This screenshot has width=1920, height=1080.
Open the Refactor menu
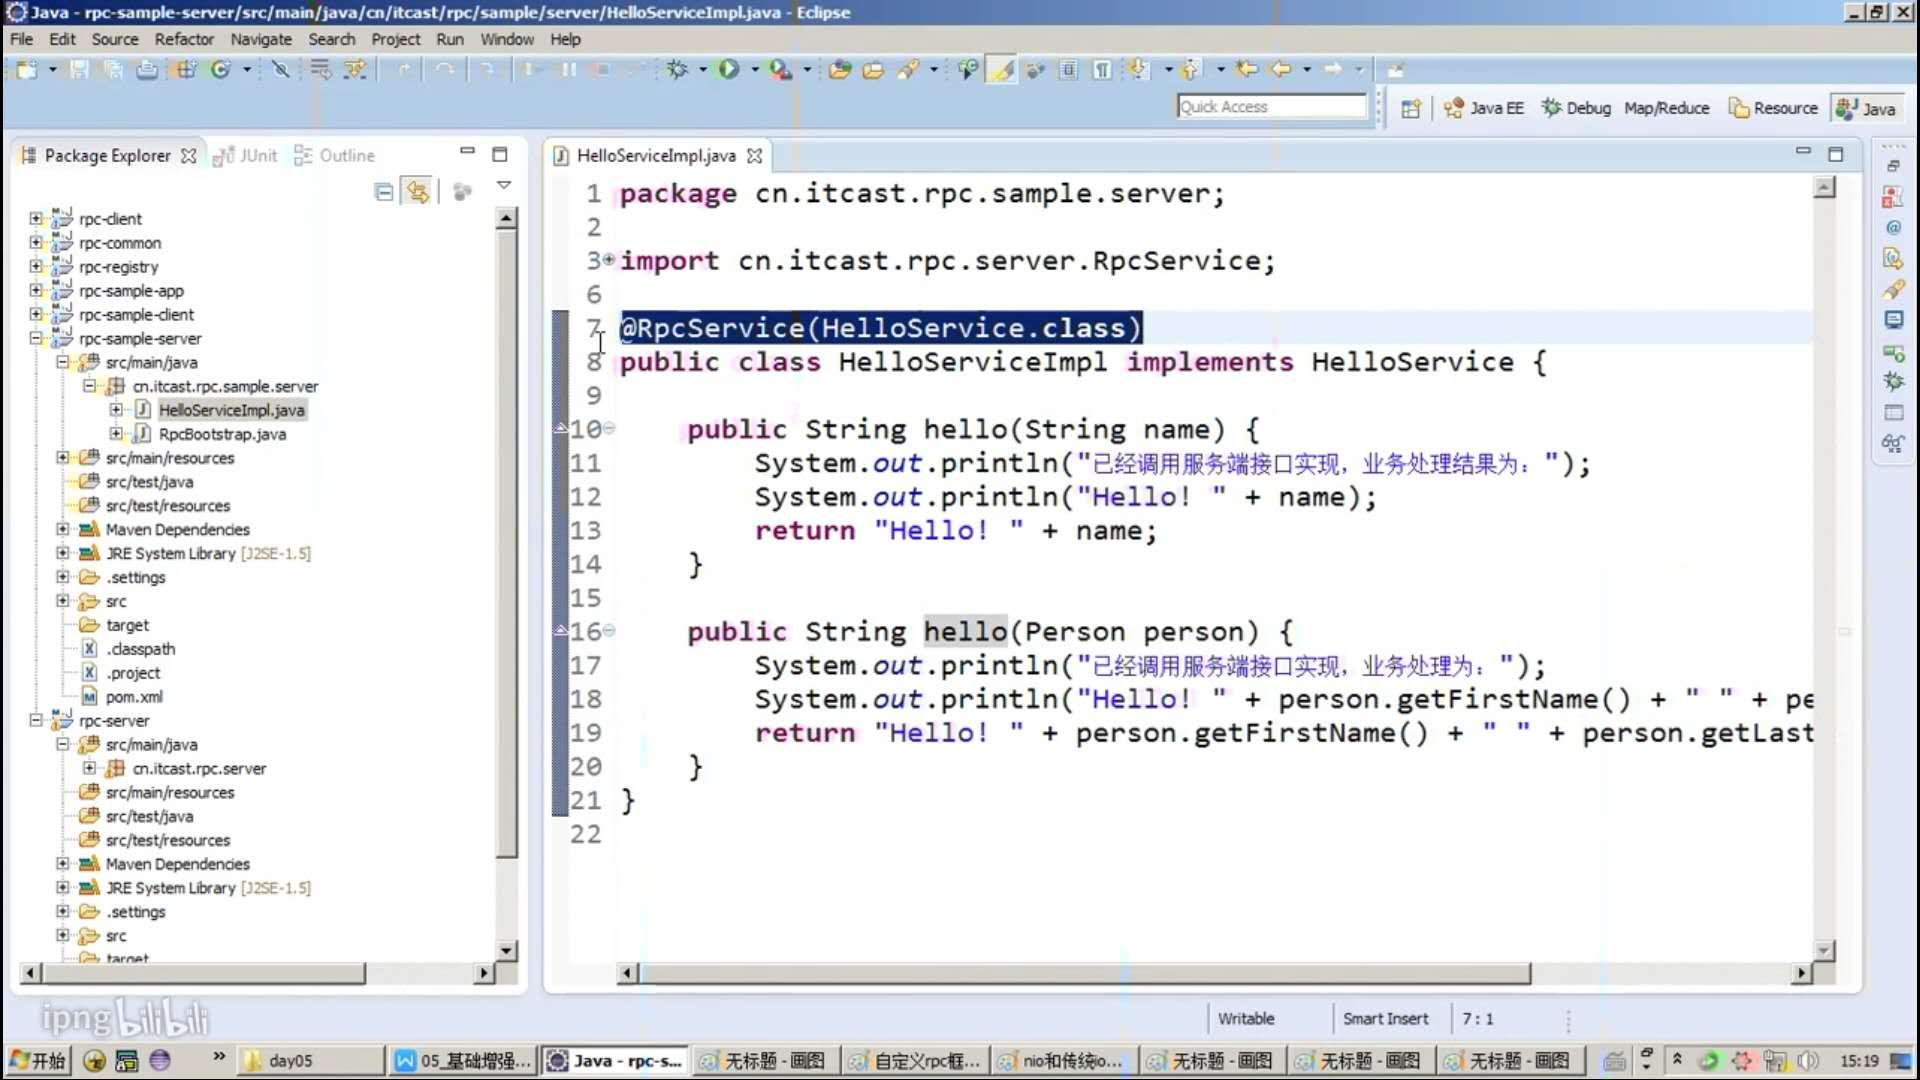pos(184,39)
